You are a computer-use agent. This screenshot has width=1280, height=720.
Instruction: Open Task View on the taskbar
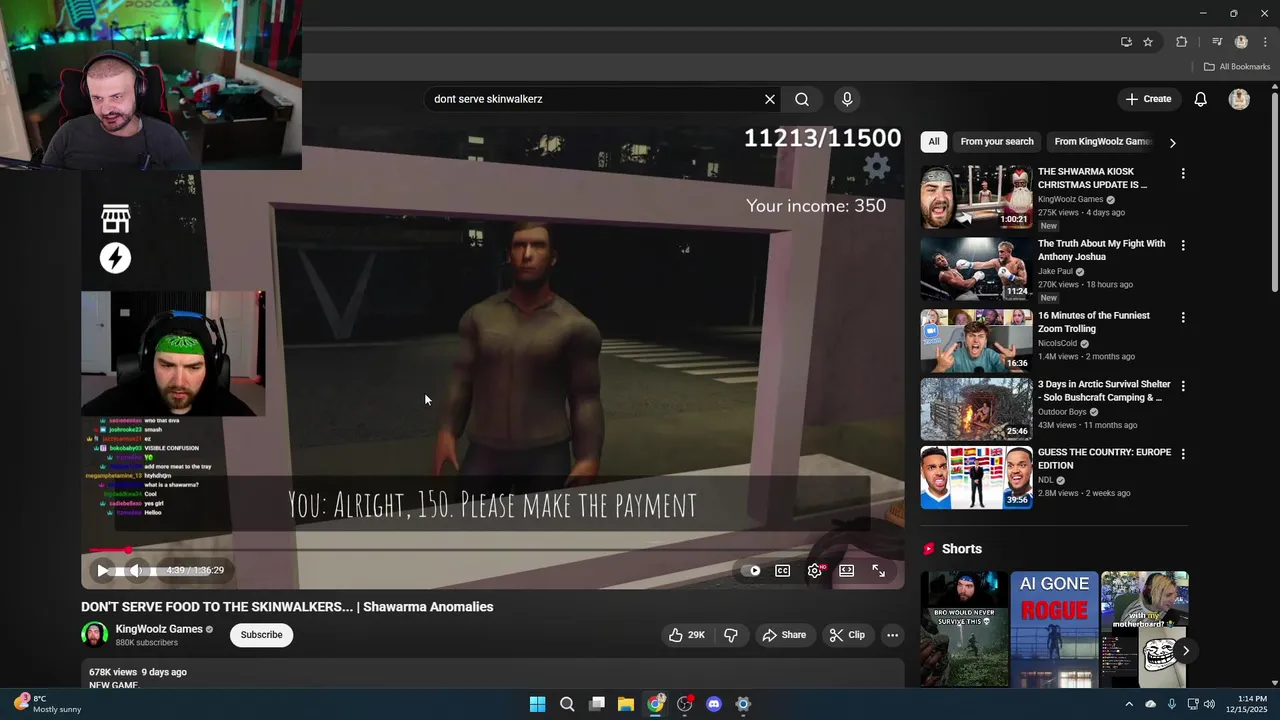597,704
